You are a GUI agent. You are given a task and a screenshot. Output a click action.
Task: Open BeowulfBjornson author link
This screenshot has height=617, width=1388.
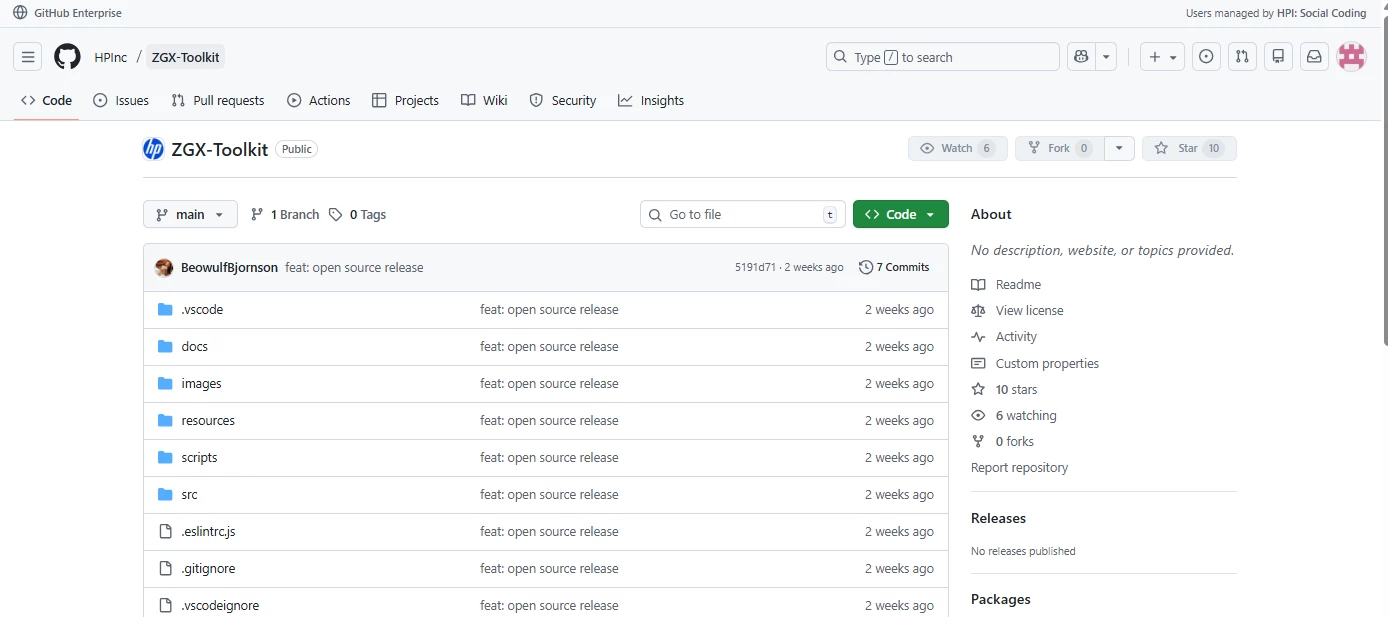229,267
